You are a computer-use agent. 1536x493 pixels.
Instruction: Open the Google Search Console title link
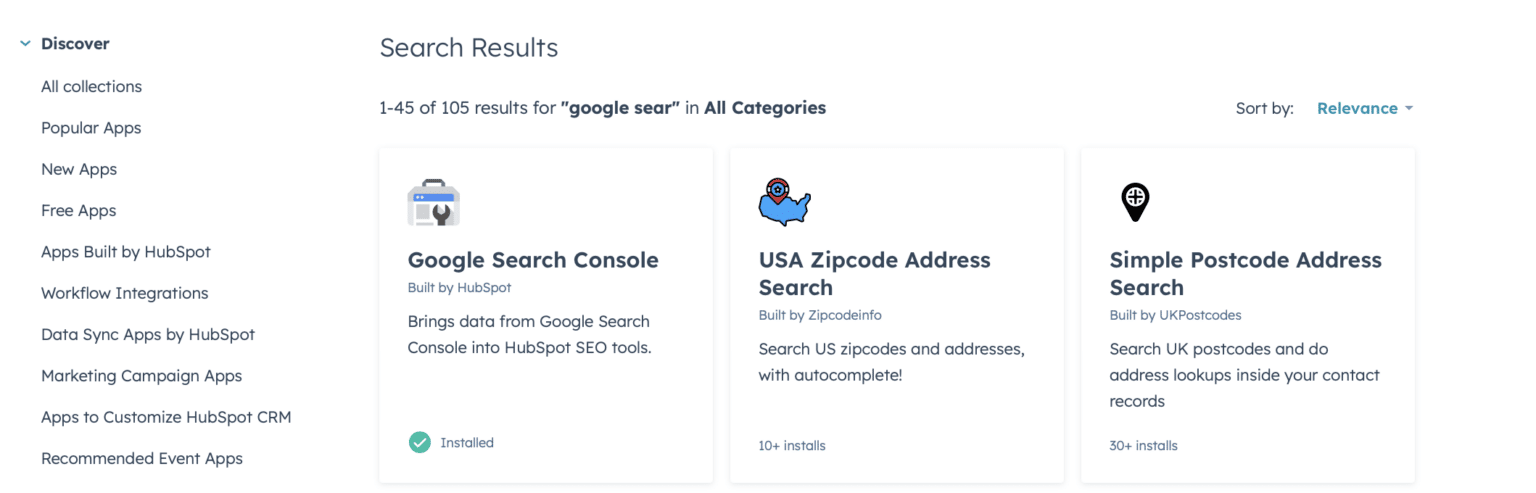[x=533, y=260]
